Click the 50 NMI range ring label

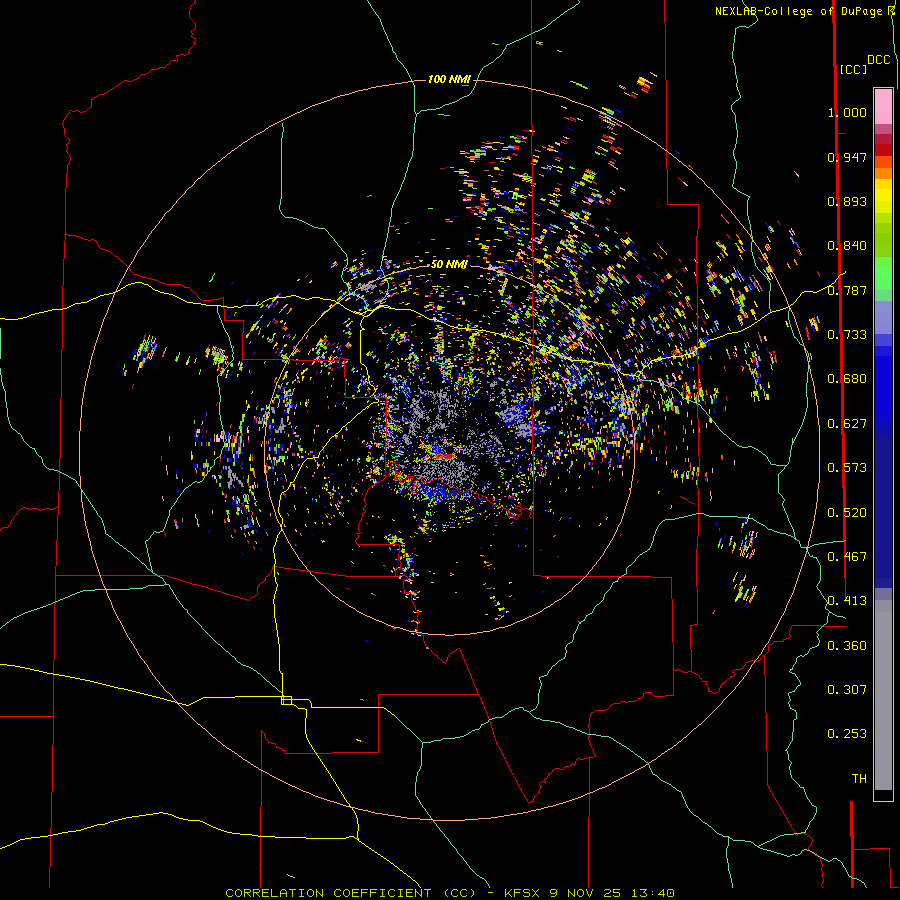coord(449,265)
